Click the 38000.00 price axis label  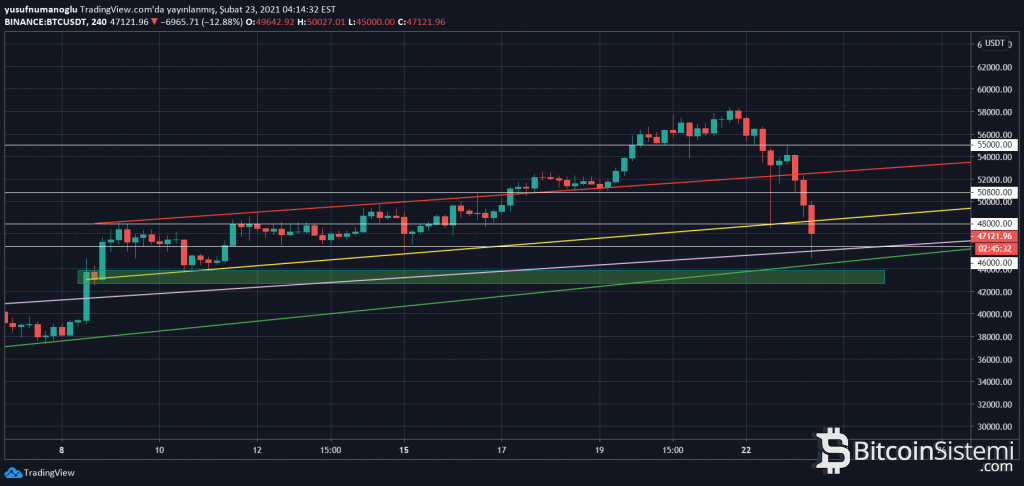[x=995, y=337]
